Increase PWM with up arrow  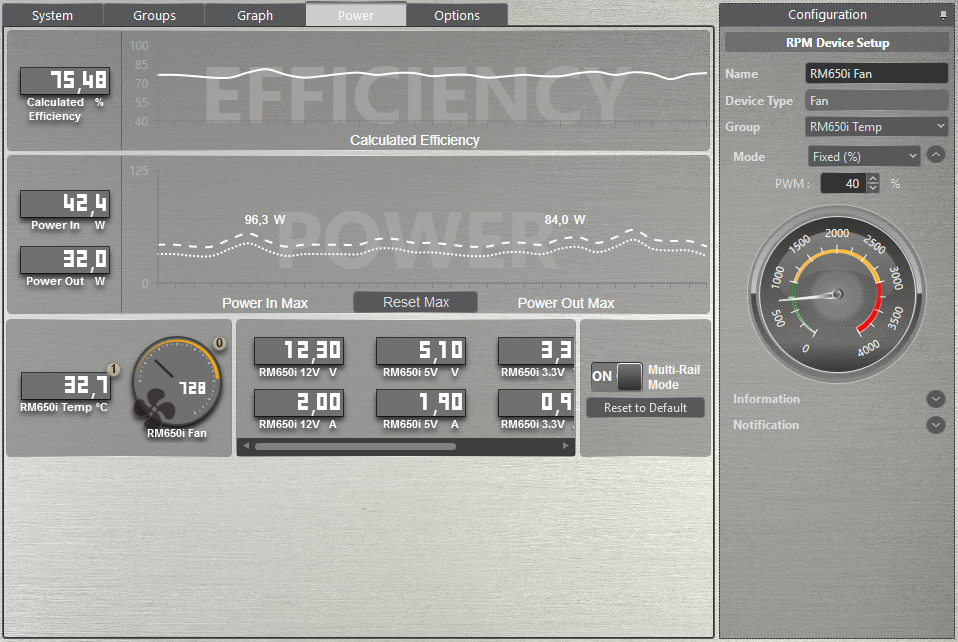pyautogui.click(x=873, y=178)
